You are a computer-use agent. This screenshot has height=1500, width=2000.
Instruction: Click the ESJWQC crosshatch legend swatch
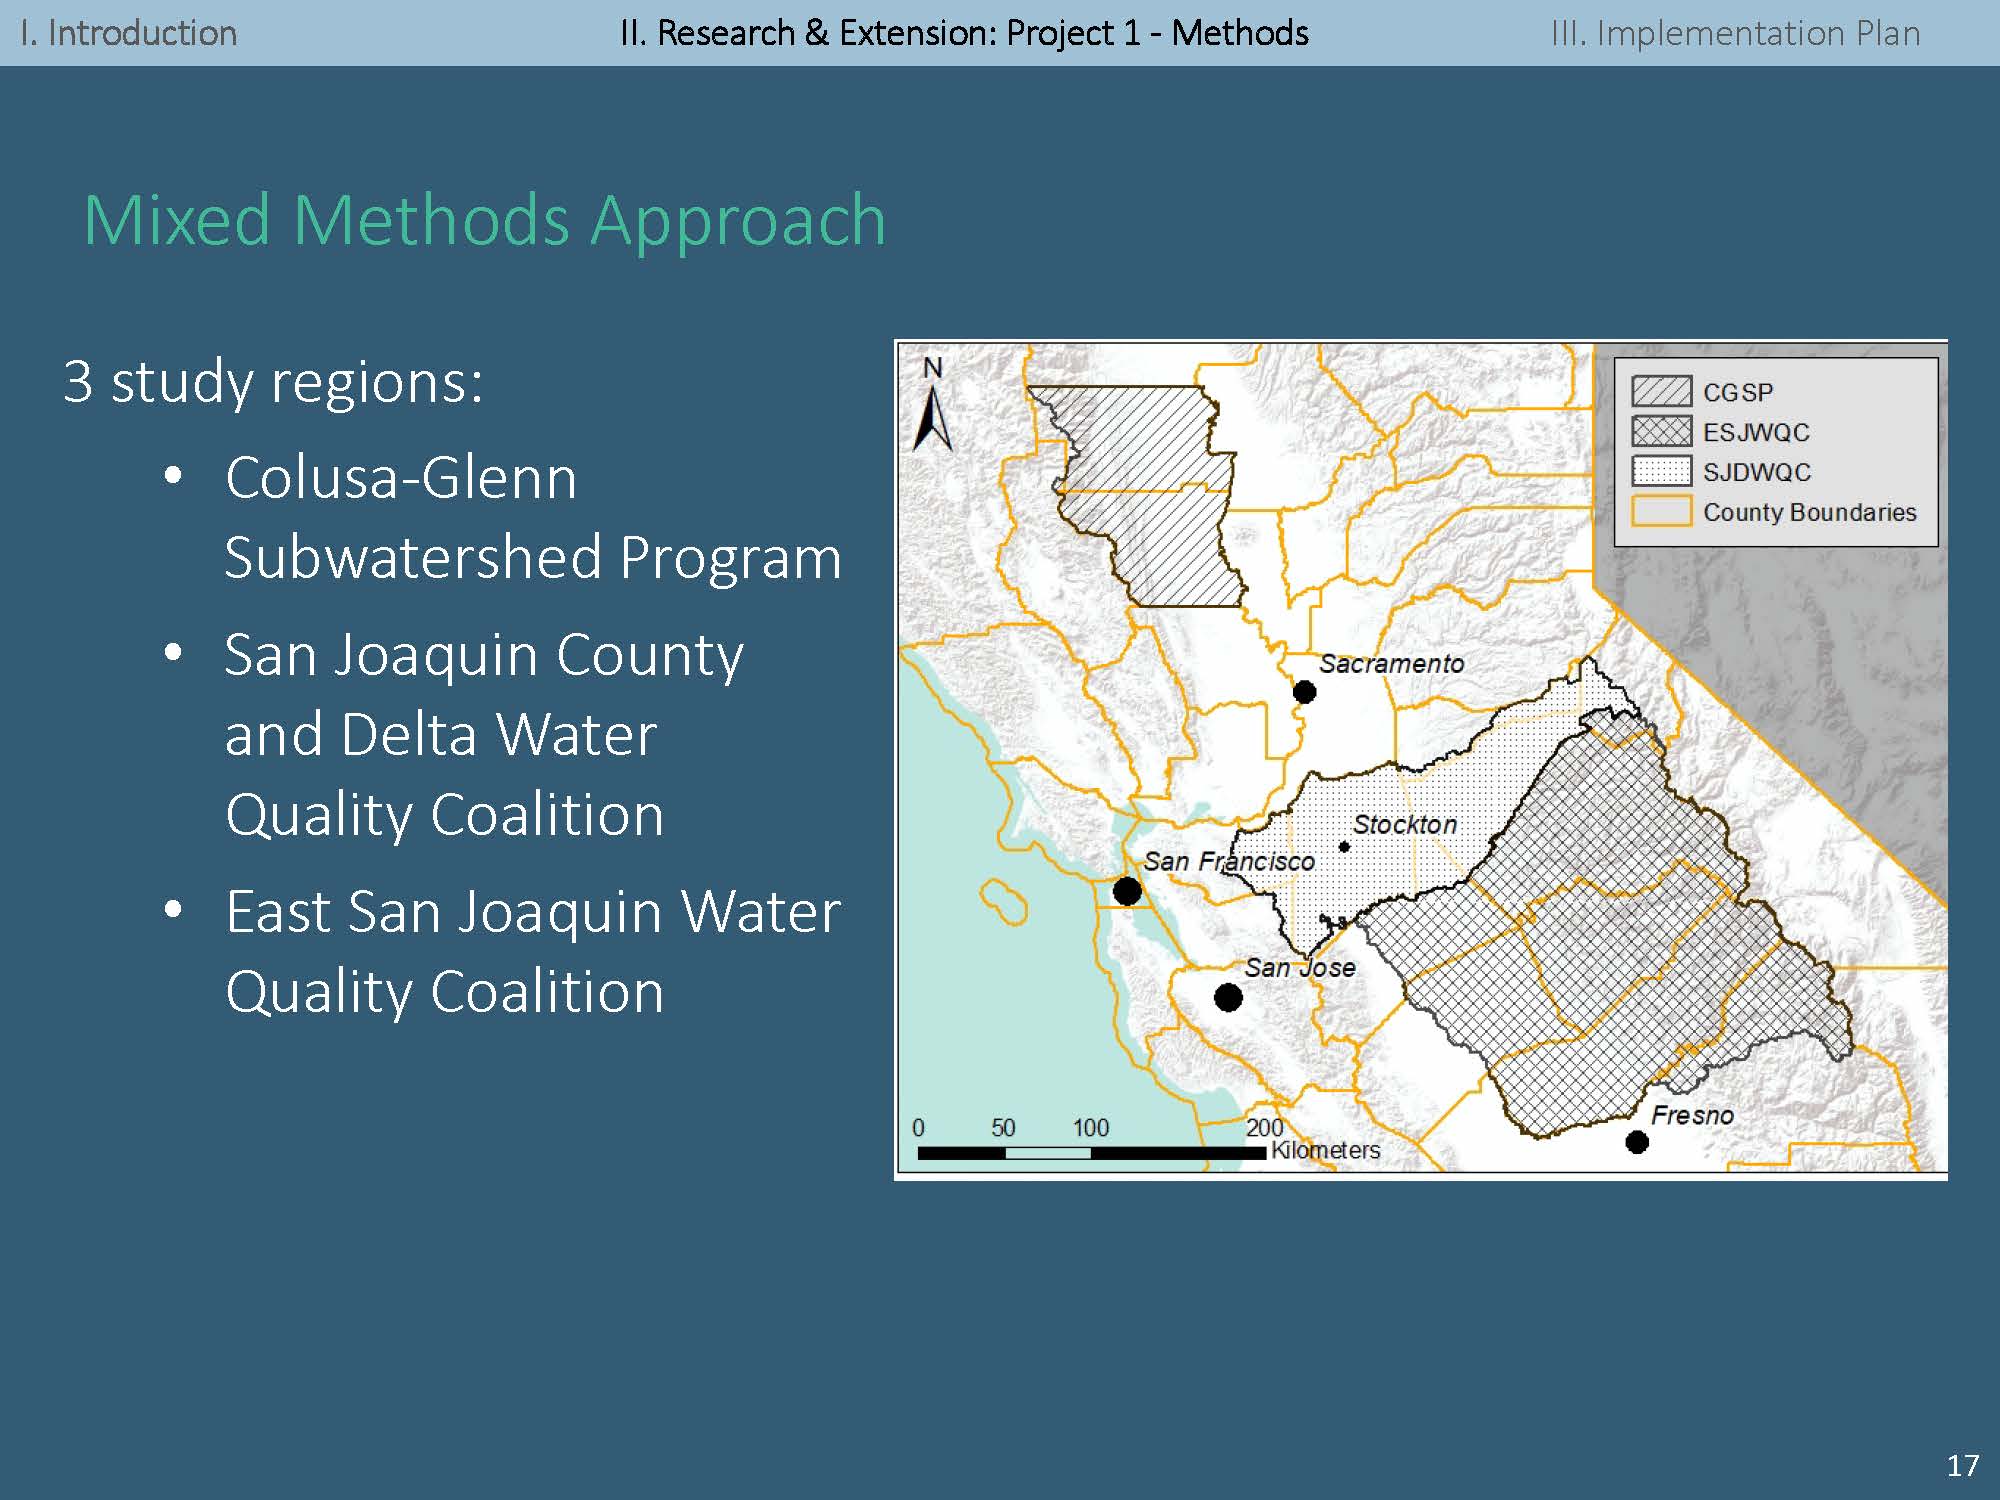1661,432
